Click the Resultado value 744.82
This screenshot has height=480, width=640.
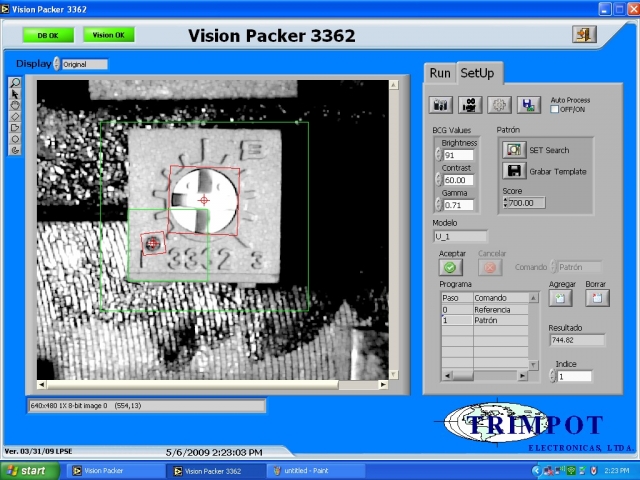[x=577, y=340]
